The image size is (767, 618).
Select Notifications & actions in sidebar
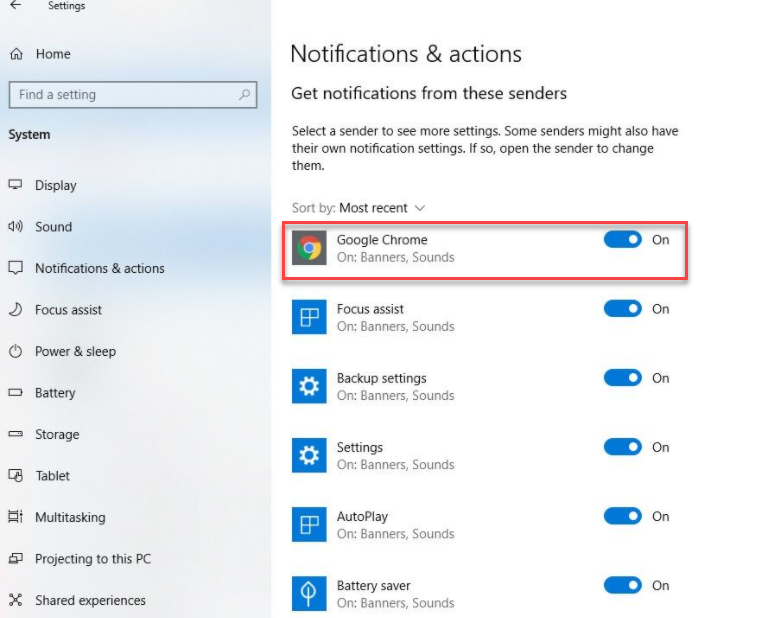pos(100,268)
